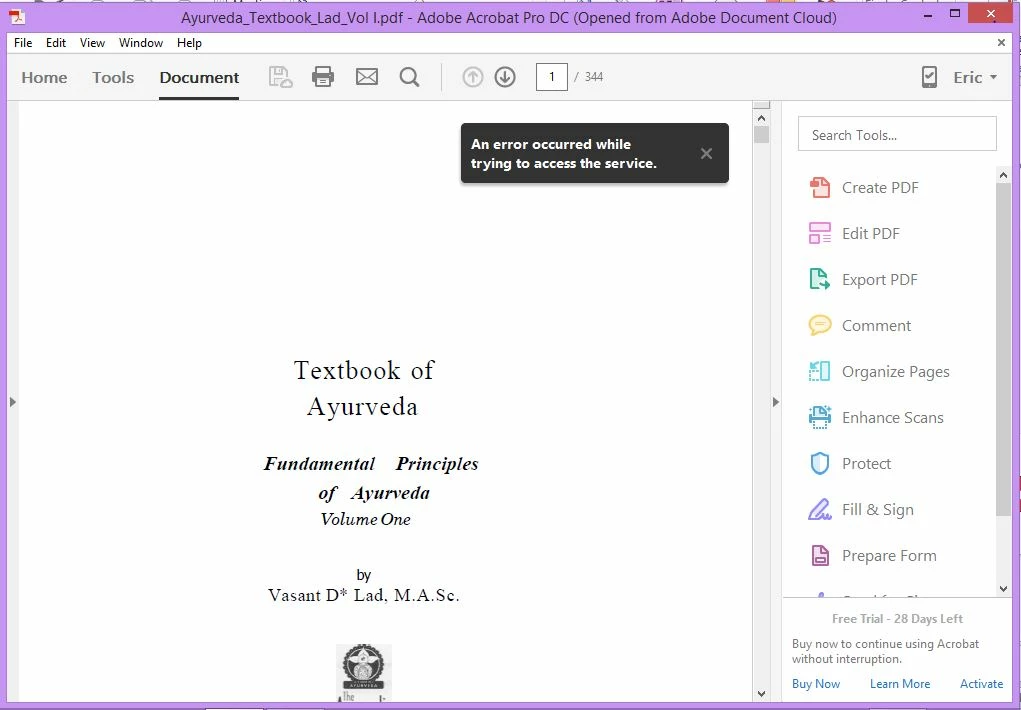Click the '344' total pages text
The image size is (1021, 710).
click(x=594, y=77)
